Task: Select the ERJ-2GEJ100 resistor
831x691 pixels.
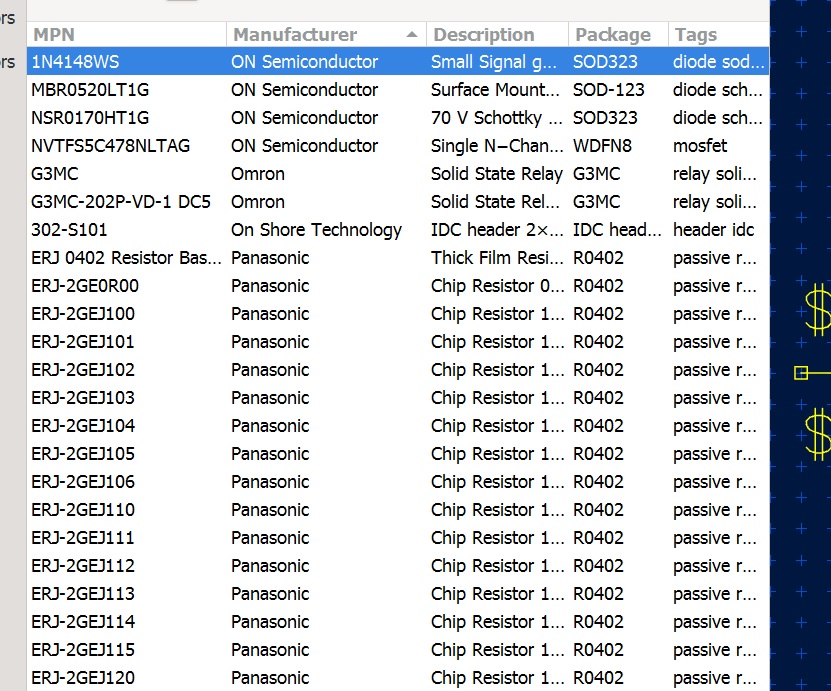Action: [x=398, y=314]
